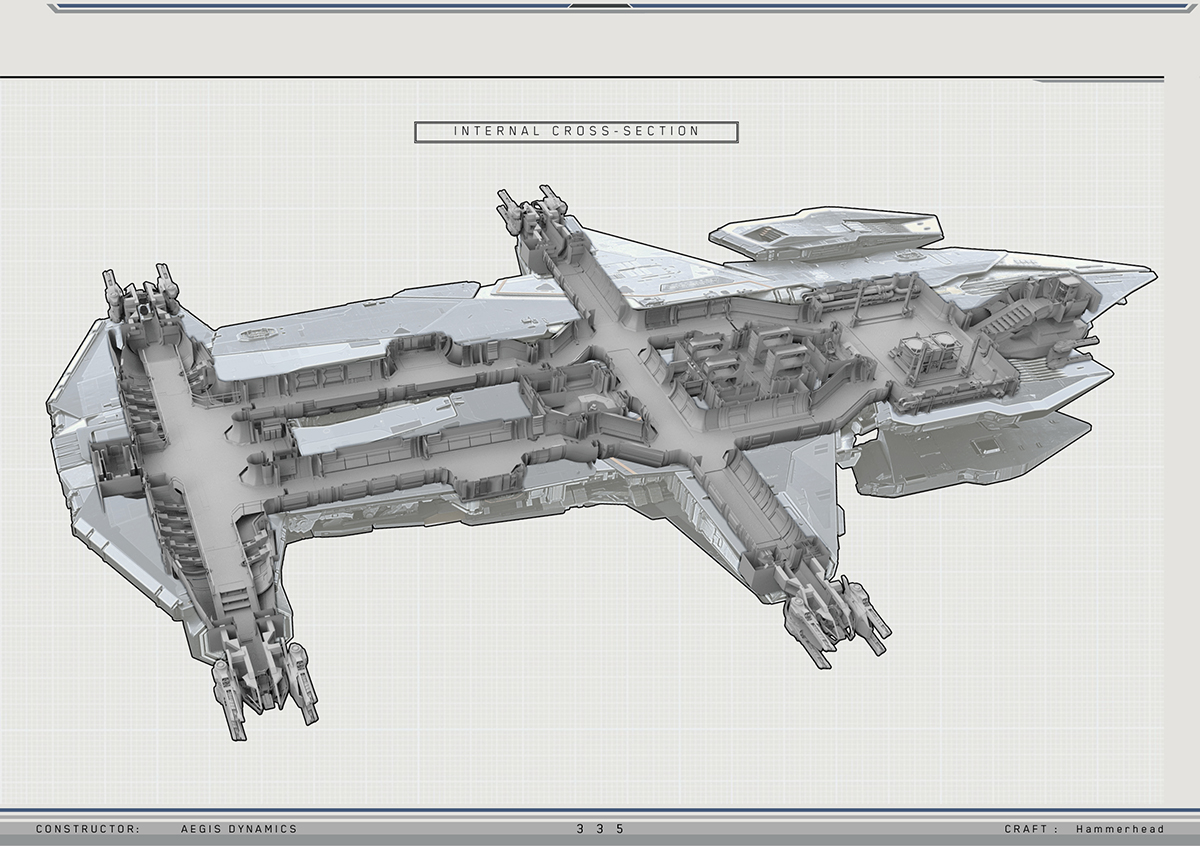This screenshot has height=846, width=1200.
Task: Click the raised tower deck atop the ship
Action: pos(823,233)
